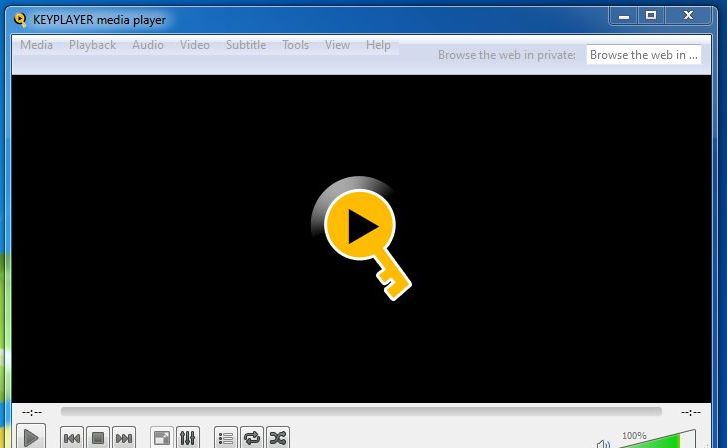Open the View menu
The width and height of the screenshot is (727, 448).
337,45
